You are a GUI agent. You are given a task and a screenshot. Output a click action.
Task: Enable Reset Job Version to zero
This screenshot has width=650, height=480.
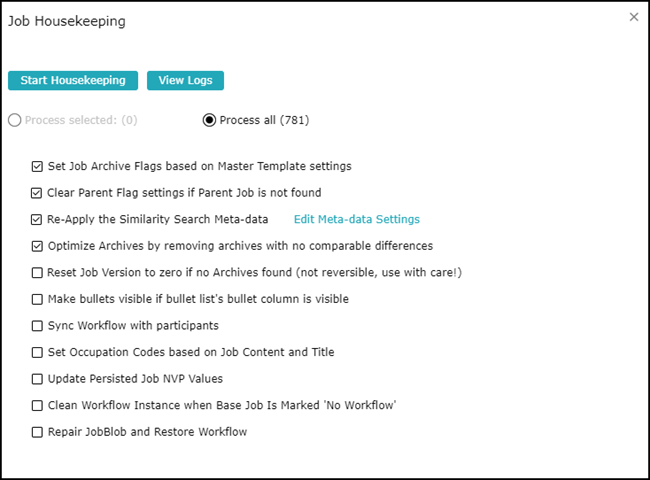[x=38, y=272]
